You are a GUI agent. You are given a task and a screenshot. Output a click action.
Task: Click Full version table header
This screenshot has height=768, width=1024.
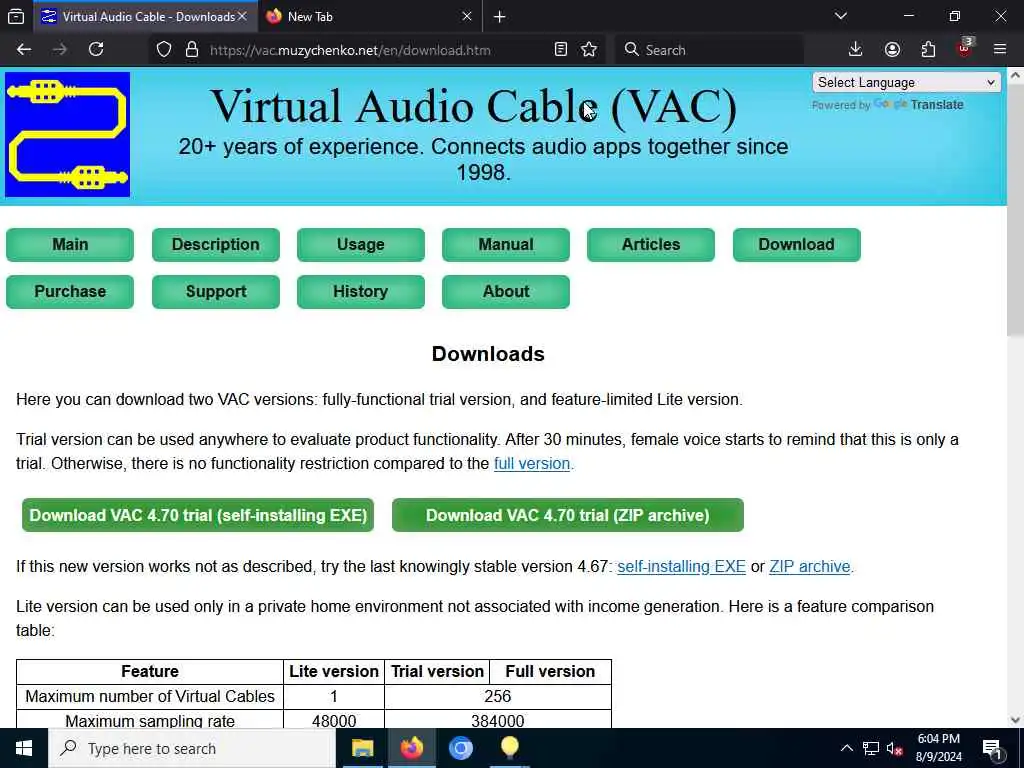(550, 672)
